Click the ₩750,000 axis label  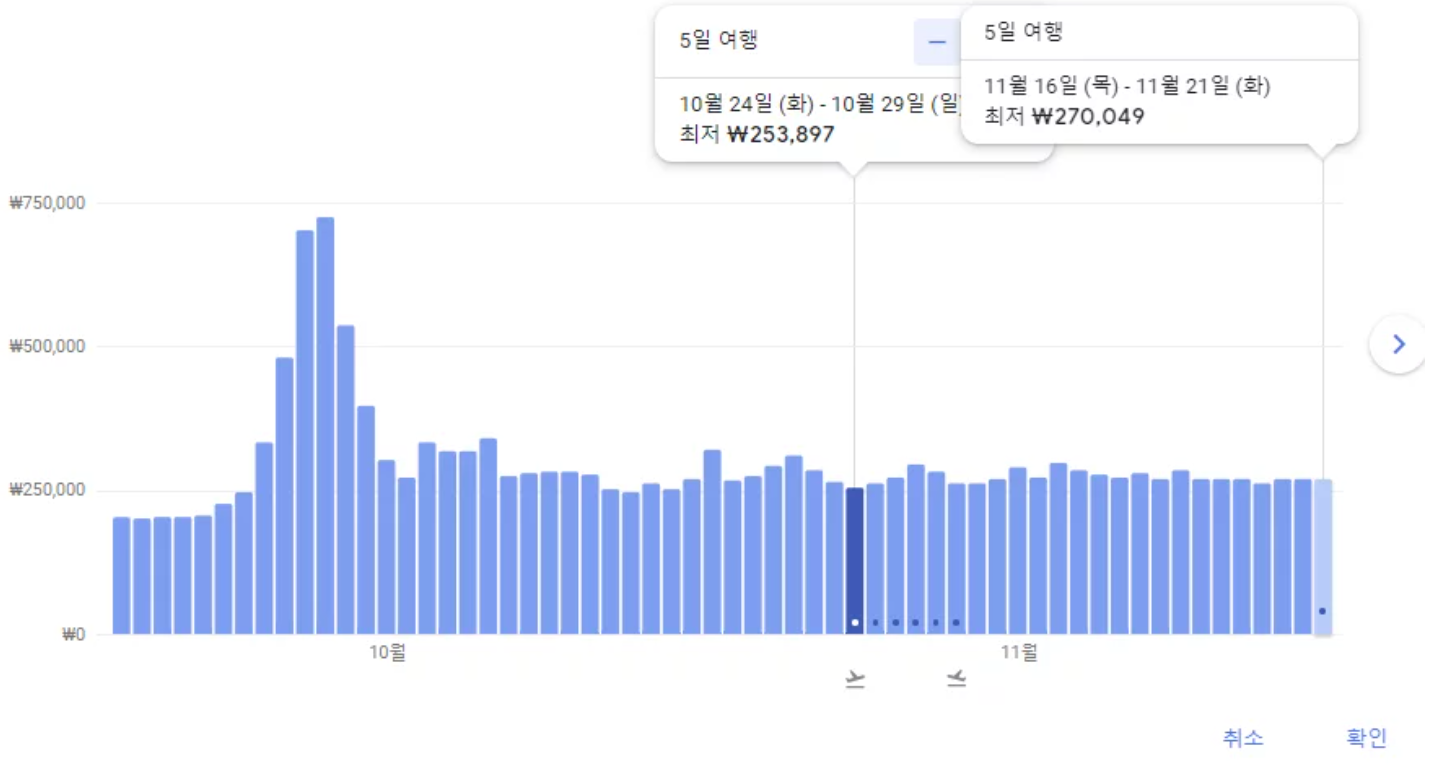(47, 203)
